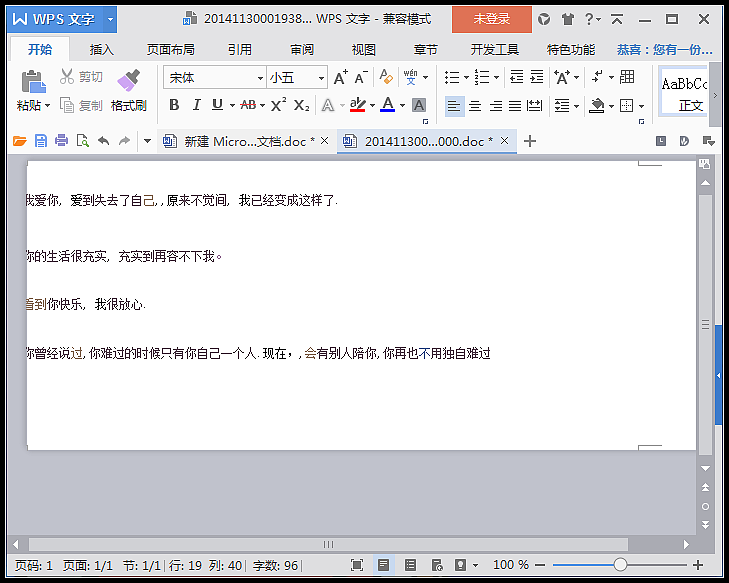The width and height of the screenshot is (729, 583).
Task: Activate the Format Painter brush
Action: click(129, 80)
